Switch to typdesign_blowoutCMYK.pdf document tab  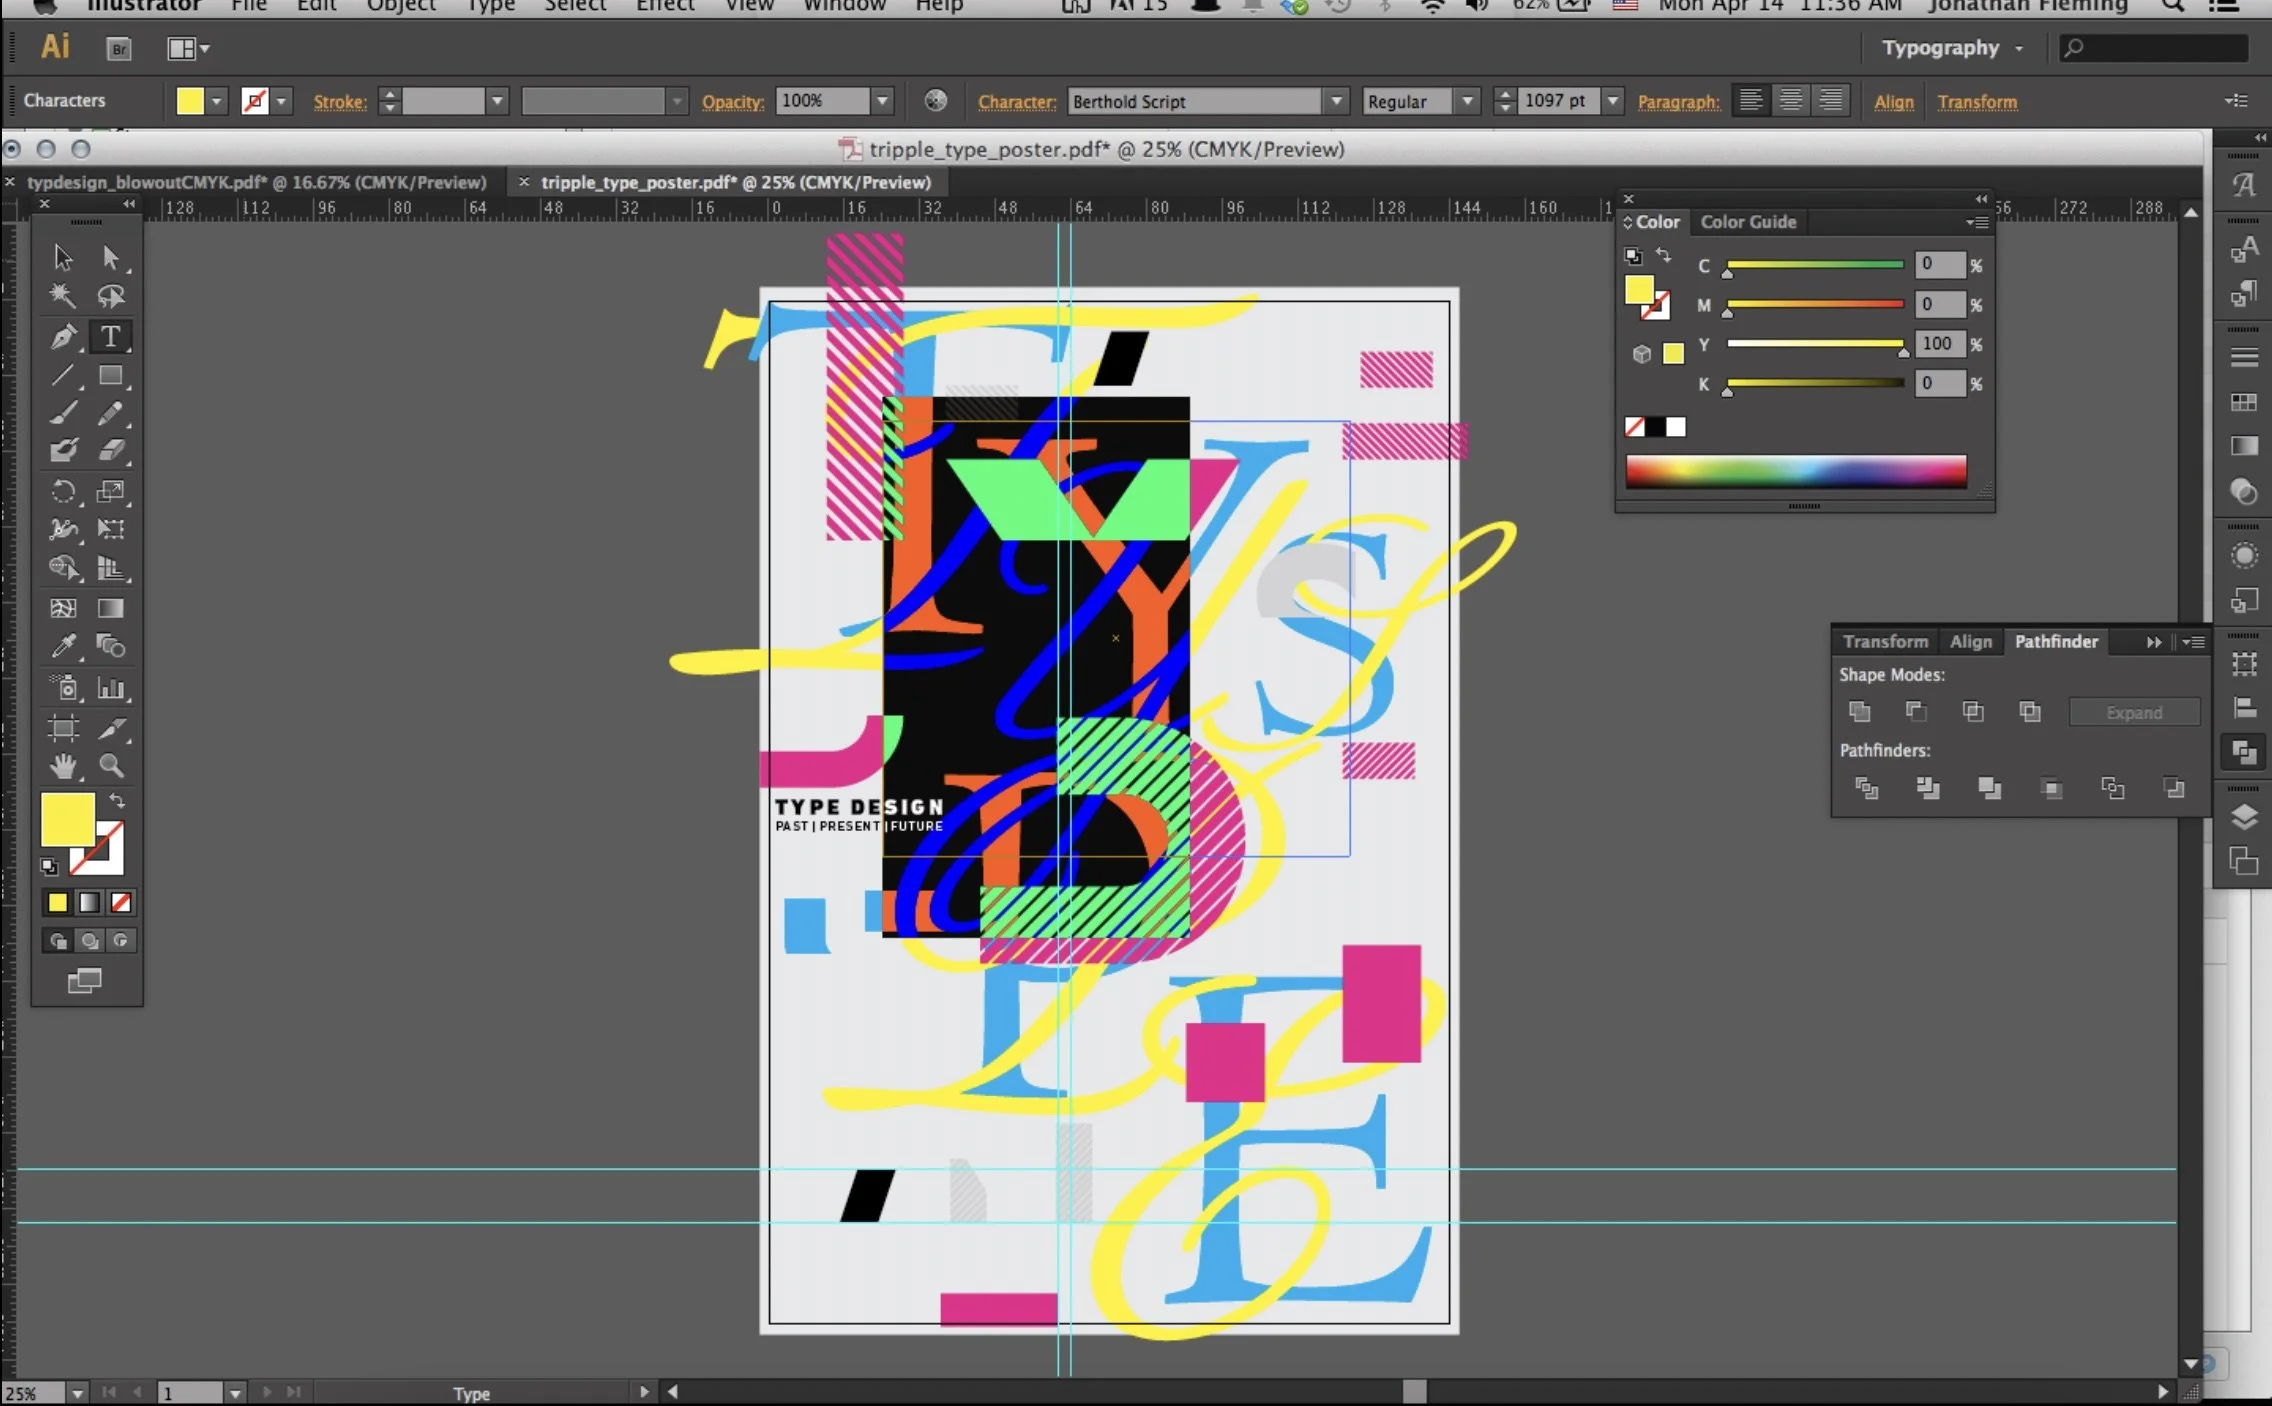[256, 182]
